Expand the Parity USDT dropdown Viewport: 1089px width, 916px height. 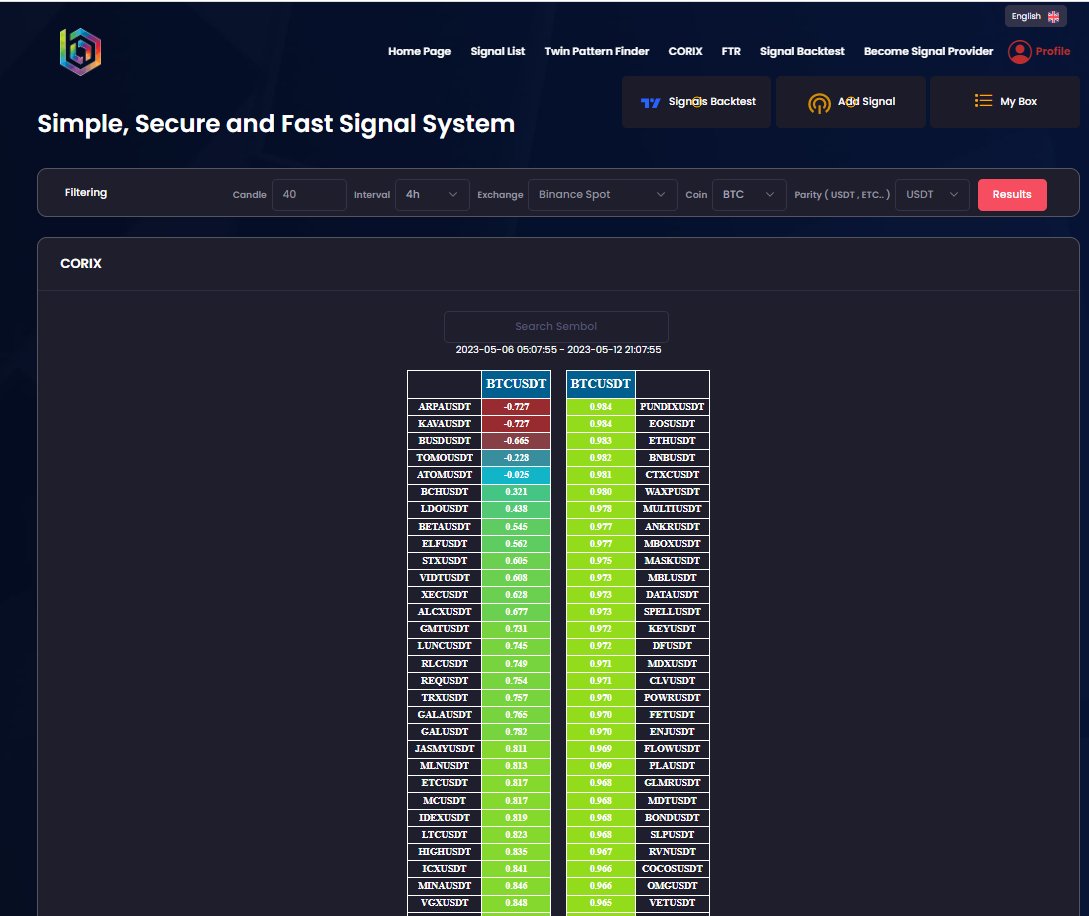coord(932,194)
